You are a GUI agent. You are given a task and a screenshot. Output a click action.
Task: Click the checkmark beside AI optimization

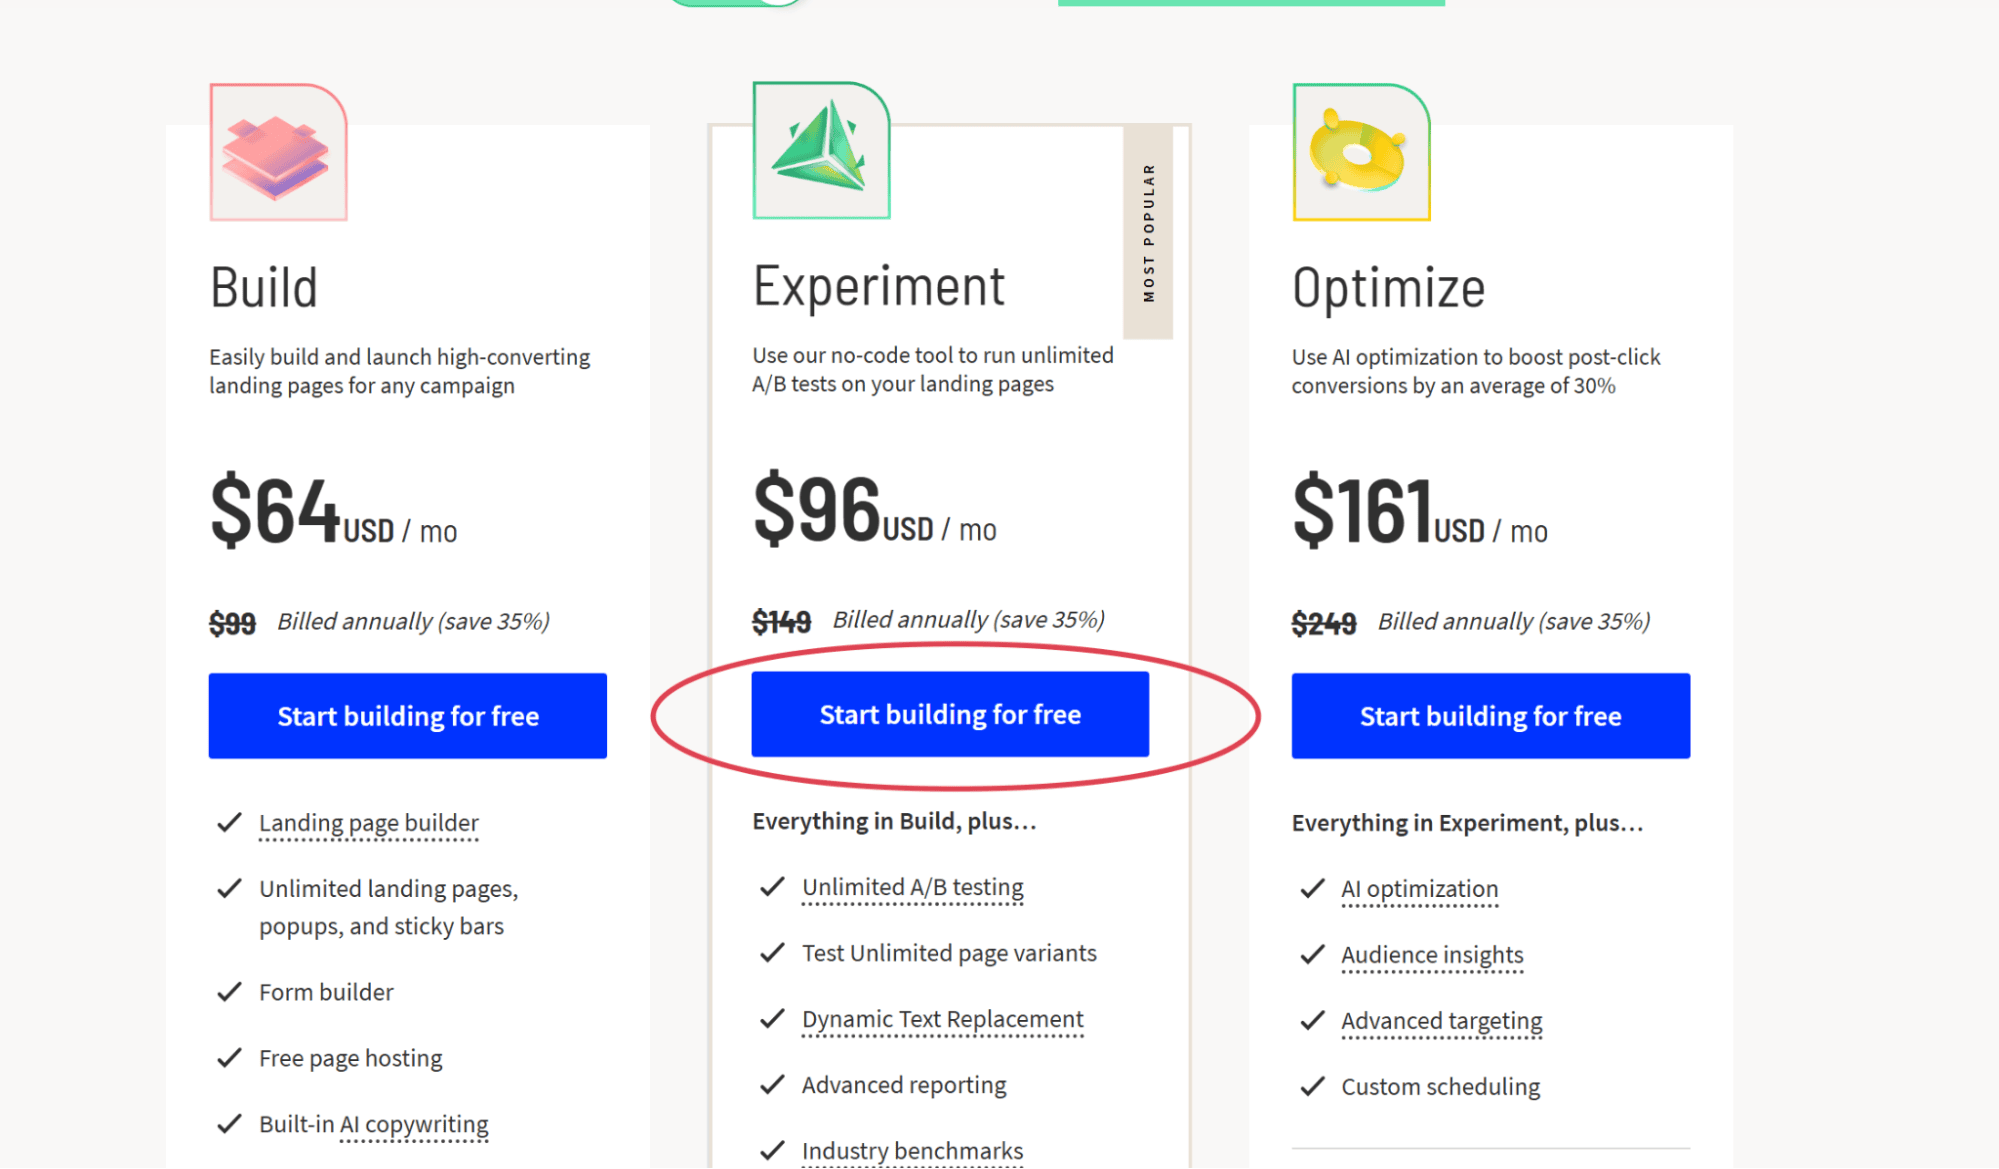(x=1312, y=888)
